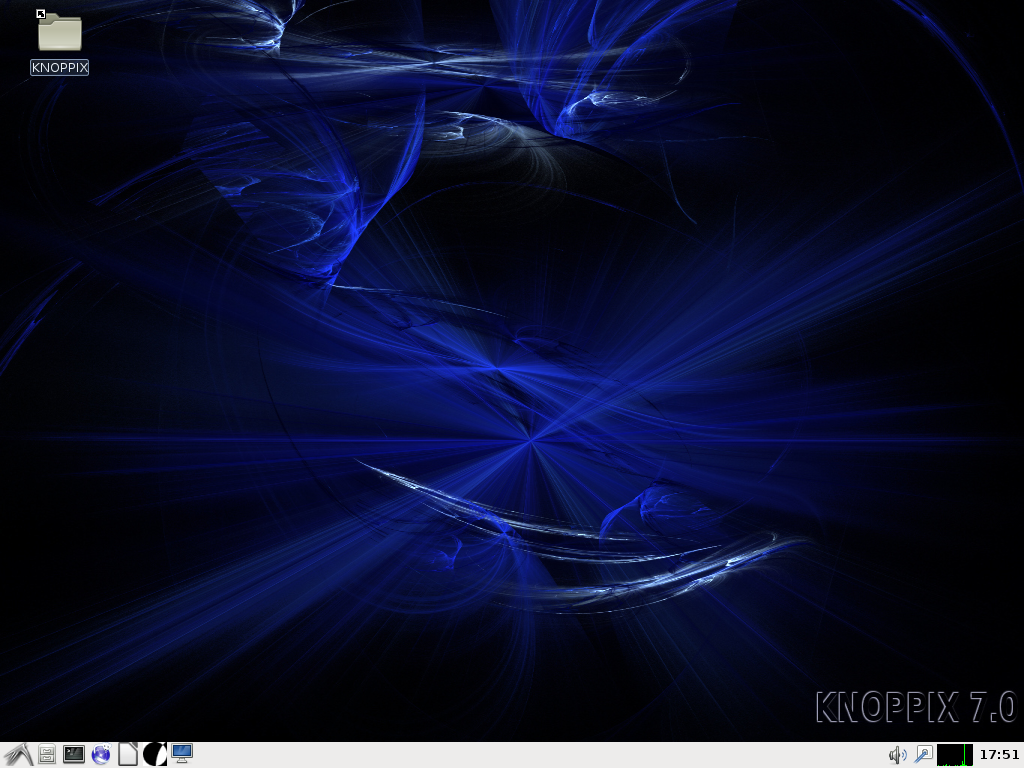Click the 17:51 clock in the panel
This screenshot has width=1024, height=768.
coord(999,755)
